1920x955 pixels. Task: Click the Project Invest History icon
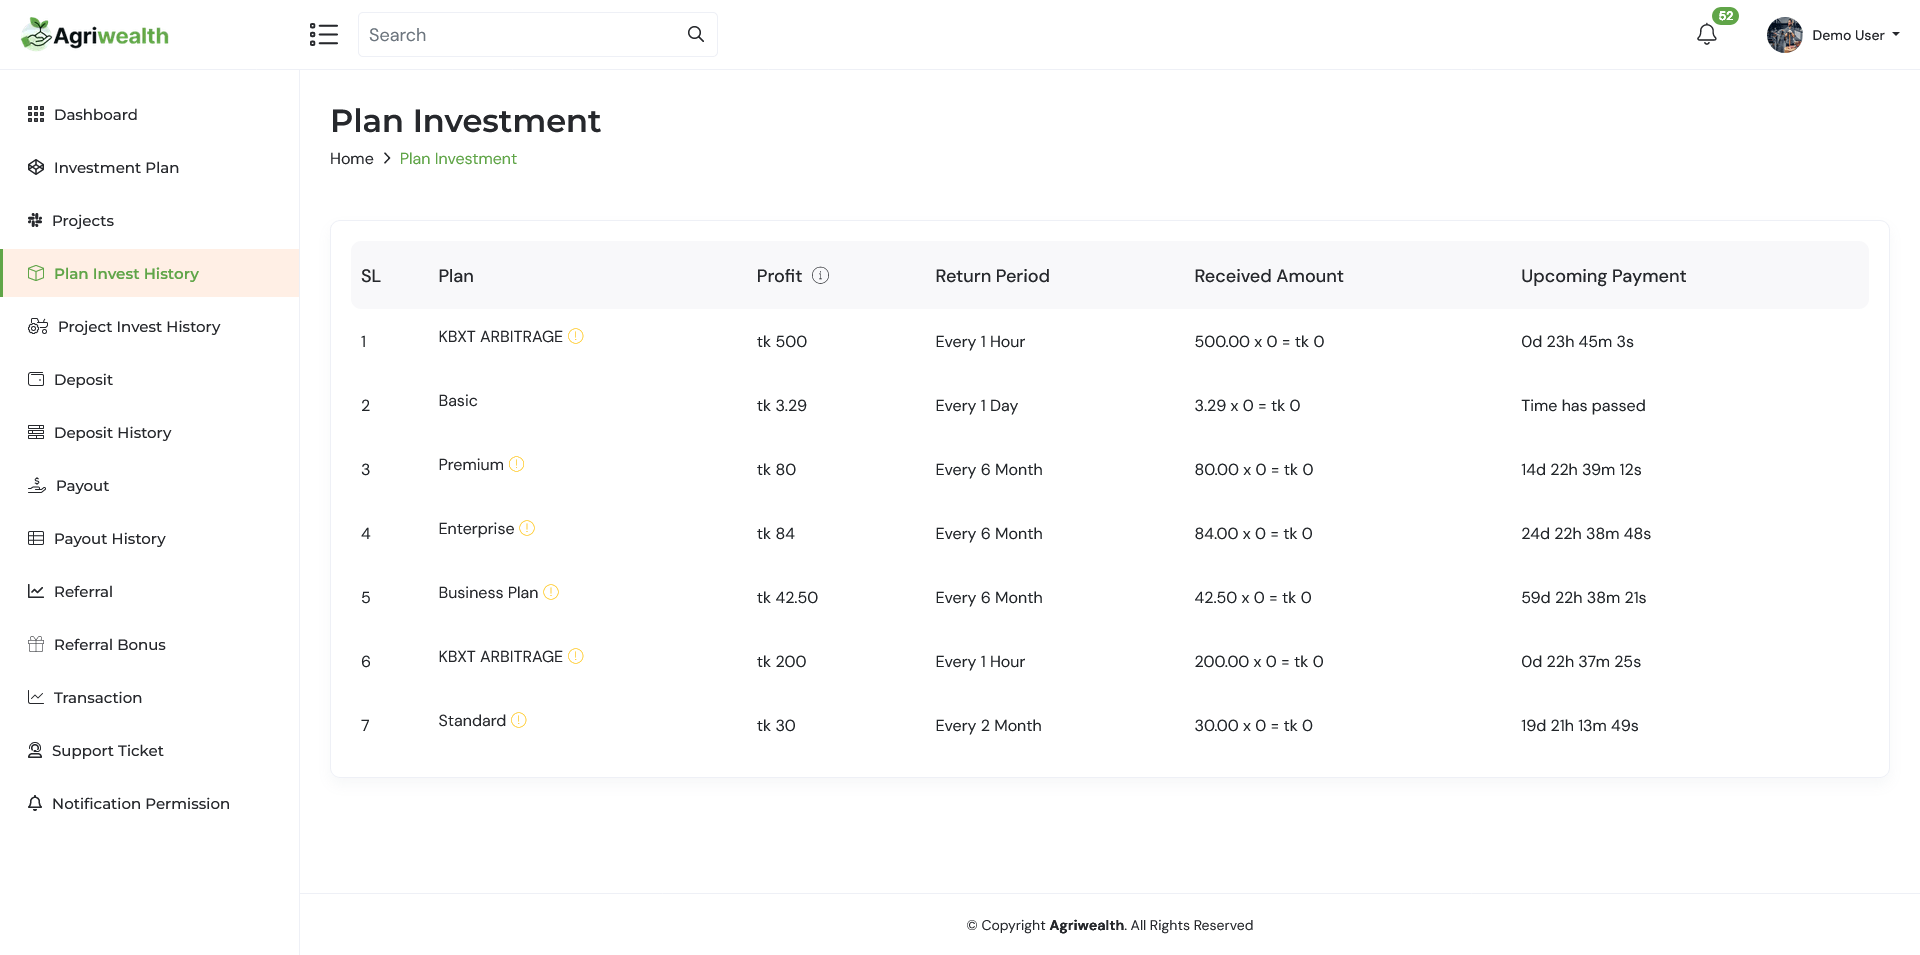coord(36,326)
